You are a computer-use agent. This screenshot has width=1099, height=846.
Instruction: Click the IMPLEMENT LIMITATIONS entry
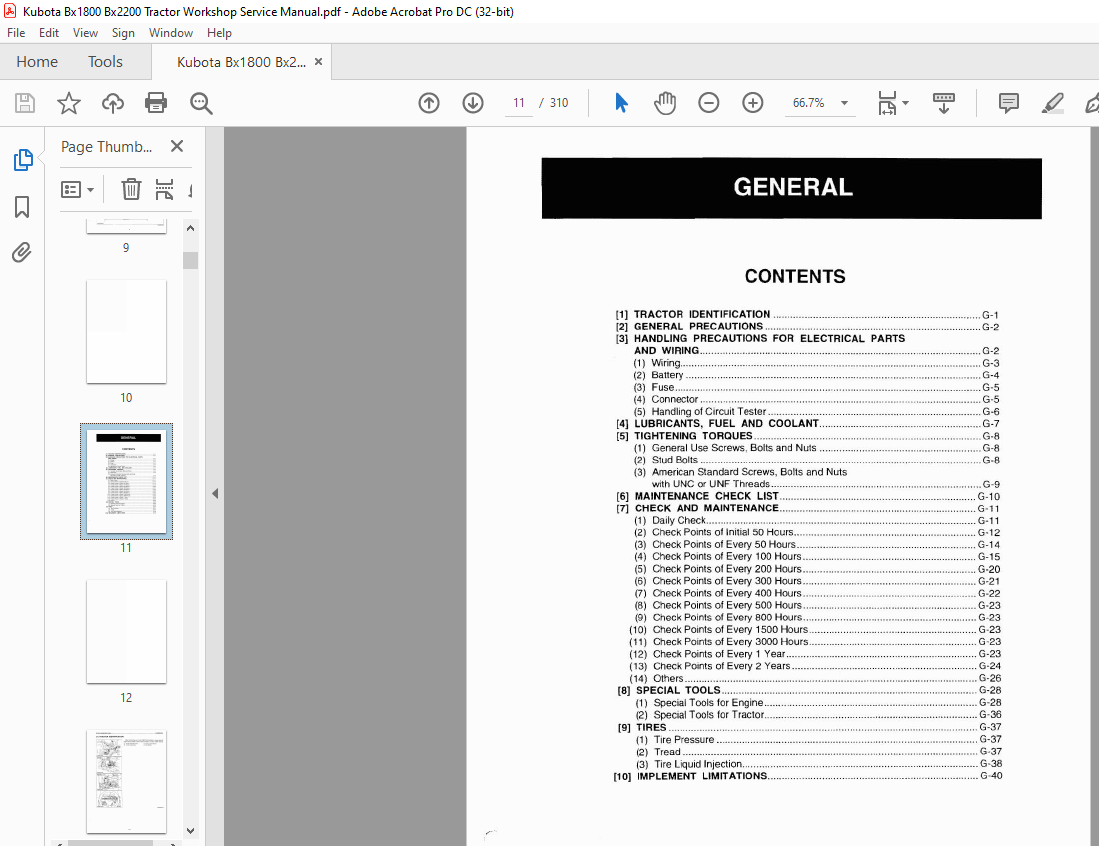click(807, 776)
